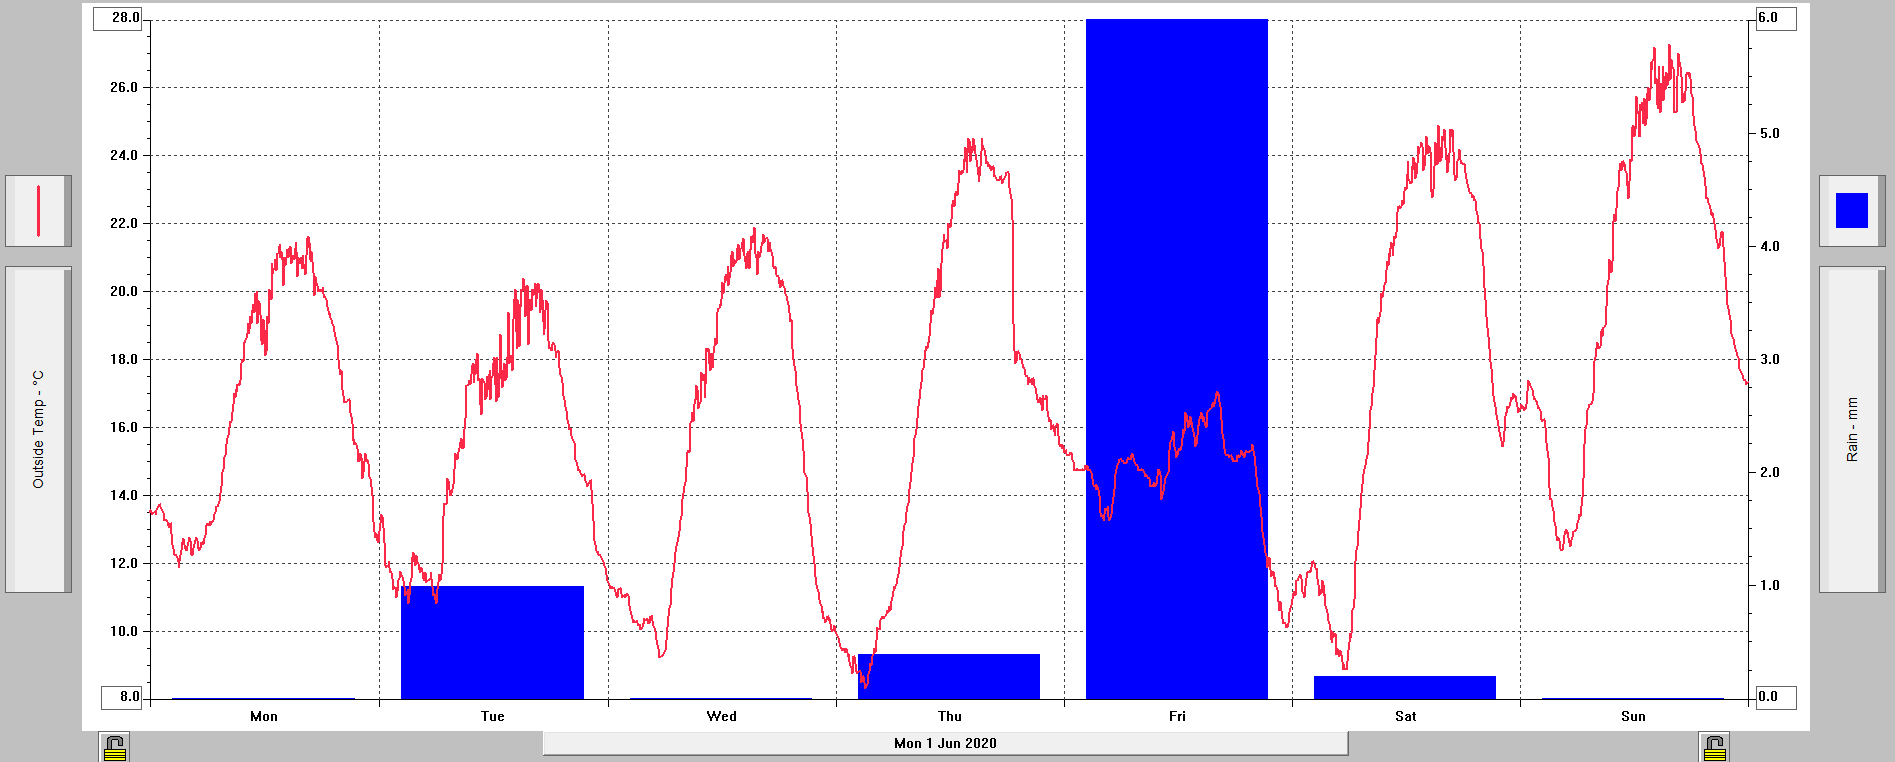
Task: Click the Rain - mm axis button
Action: (1851, 429)
